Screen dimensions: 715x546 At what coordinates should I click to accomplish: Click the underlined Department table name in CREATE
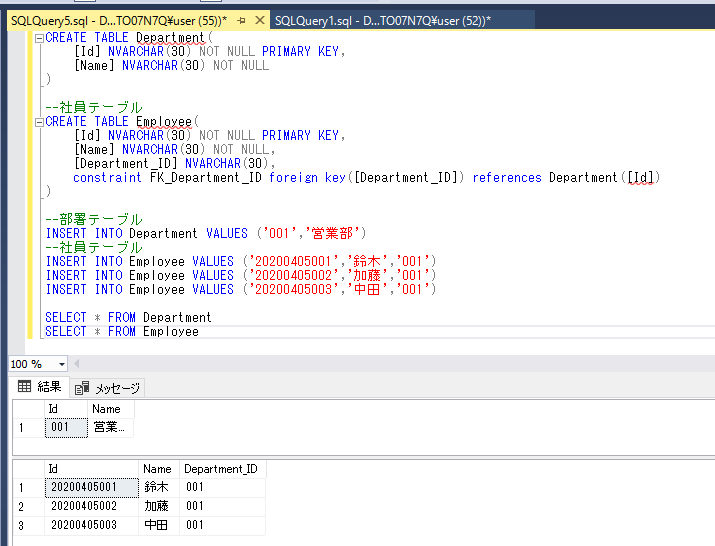(171, 38)
